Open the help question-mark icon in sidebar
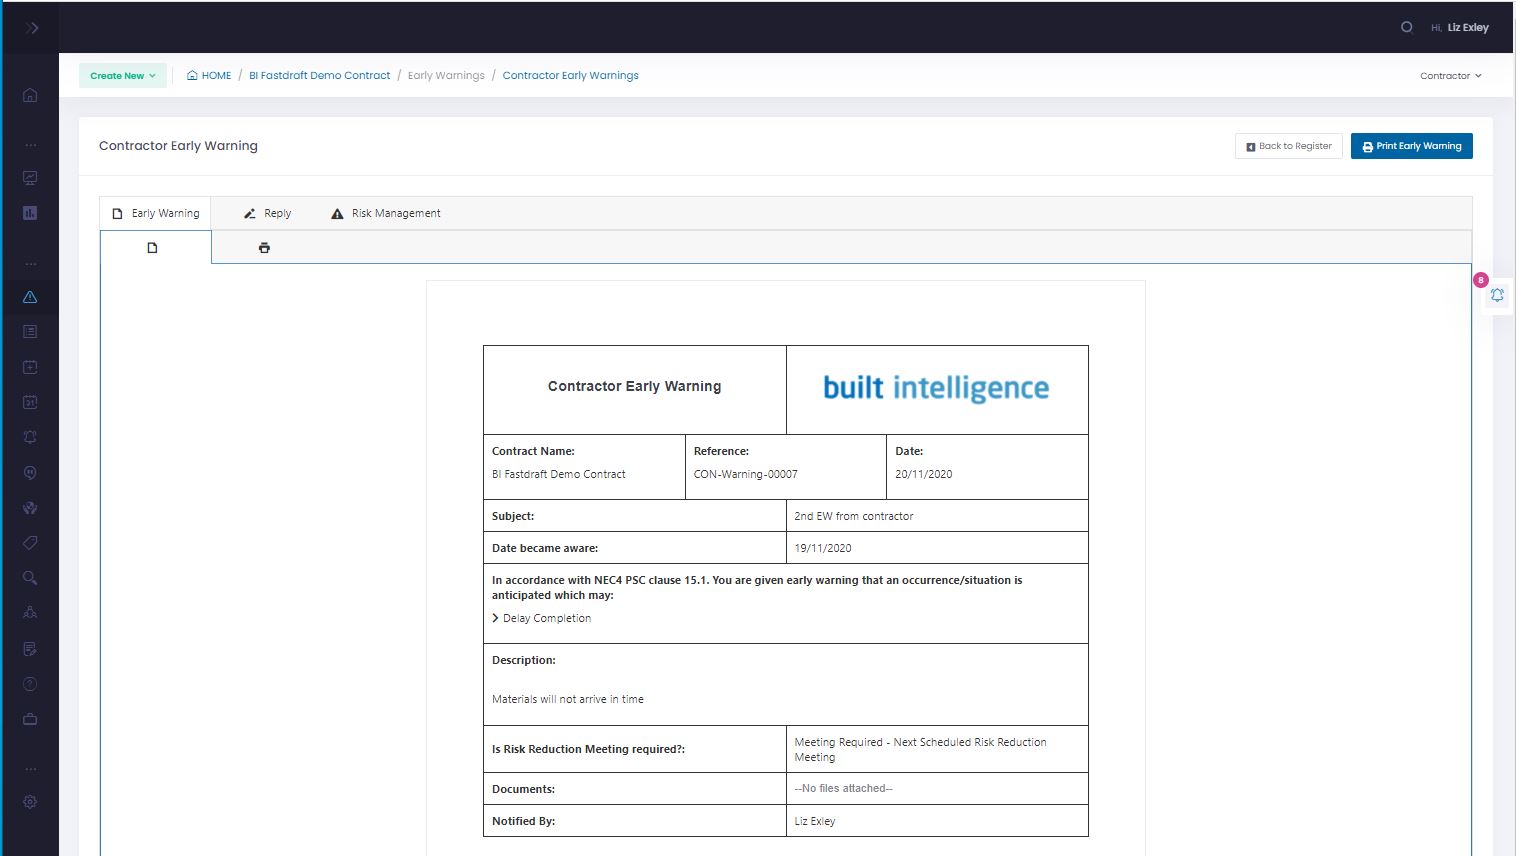This screenshot has height=856, width=1516. [x=29, y=683]
